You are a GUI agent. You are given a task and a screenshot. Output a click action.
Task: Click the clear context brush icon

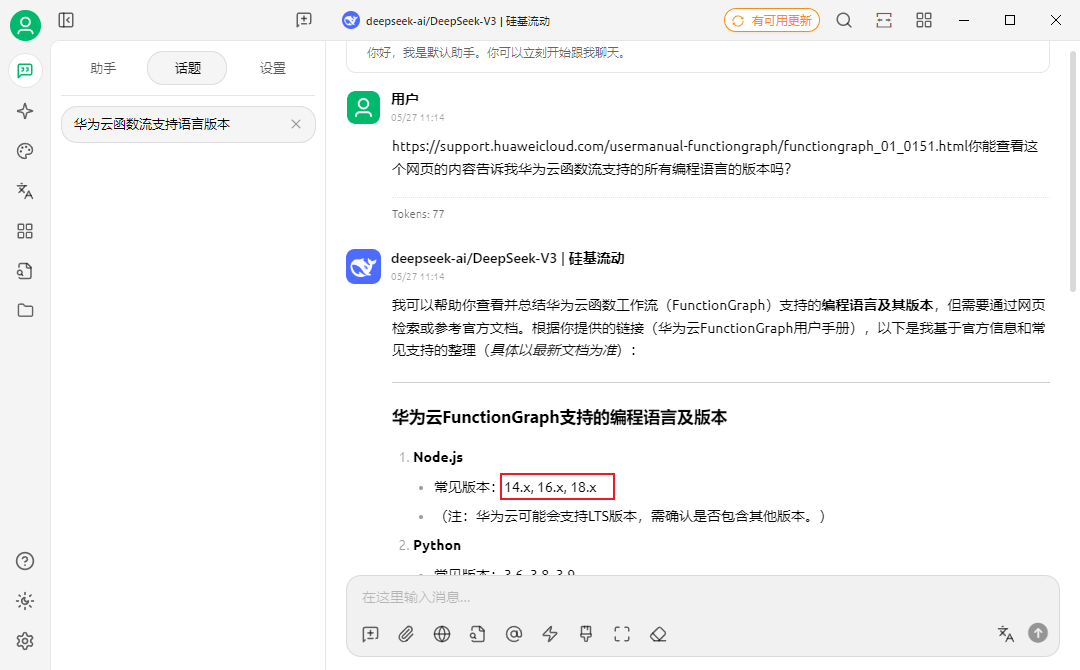pos(586,634)
